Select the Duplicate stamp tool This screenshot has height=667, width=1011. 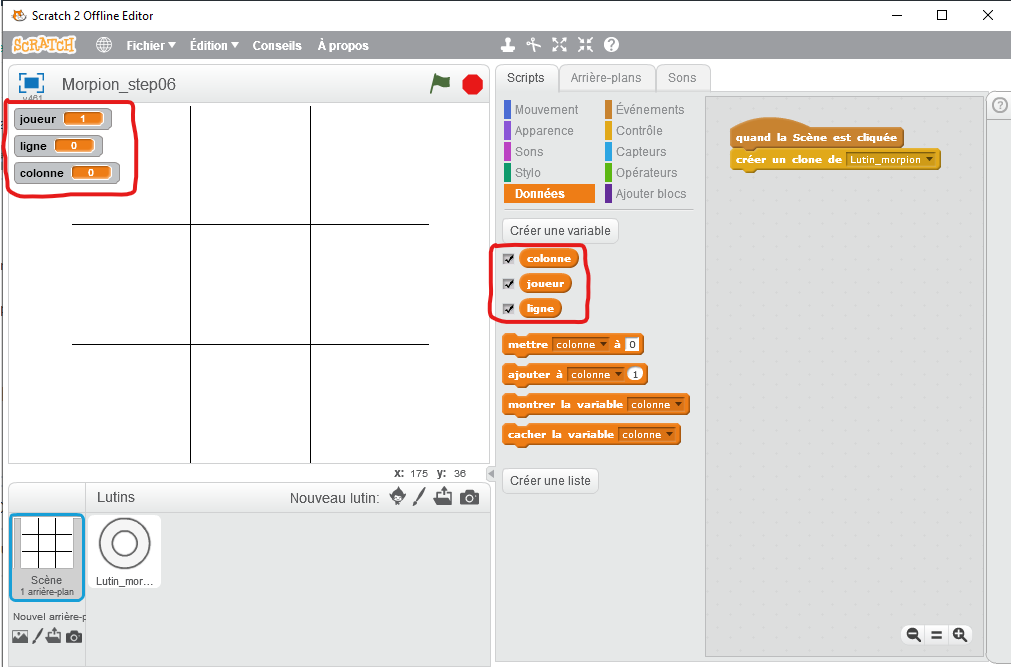pyautogui.click(x=508, y=45)
